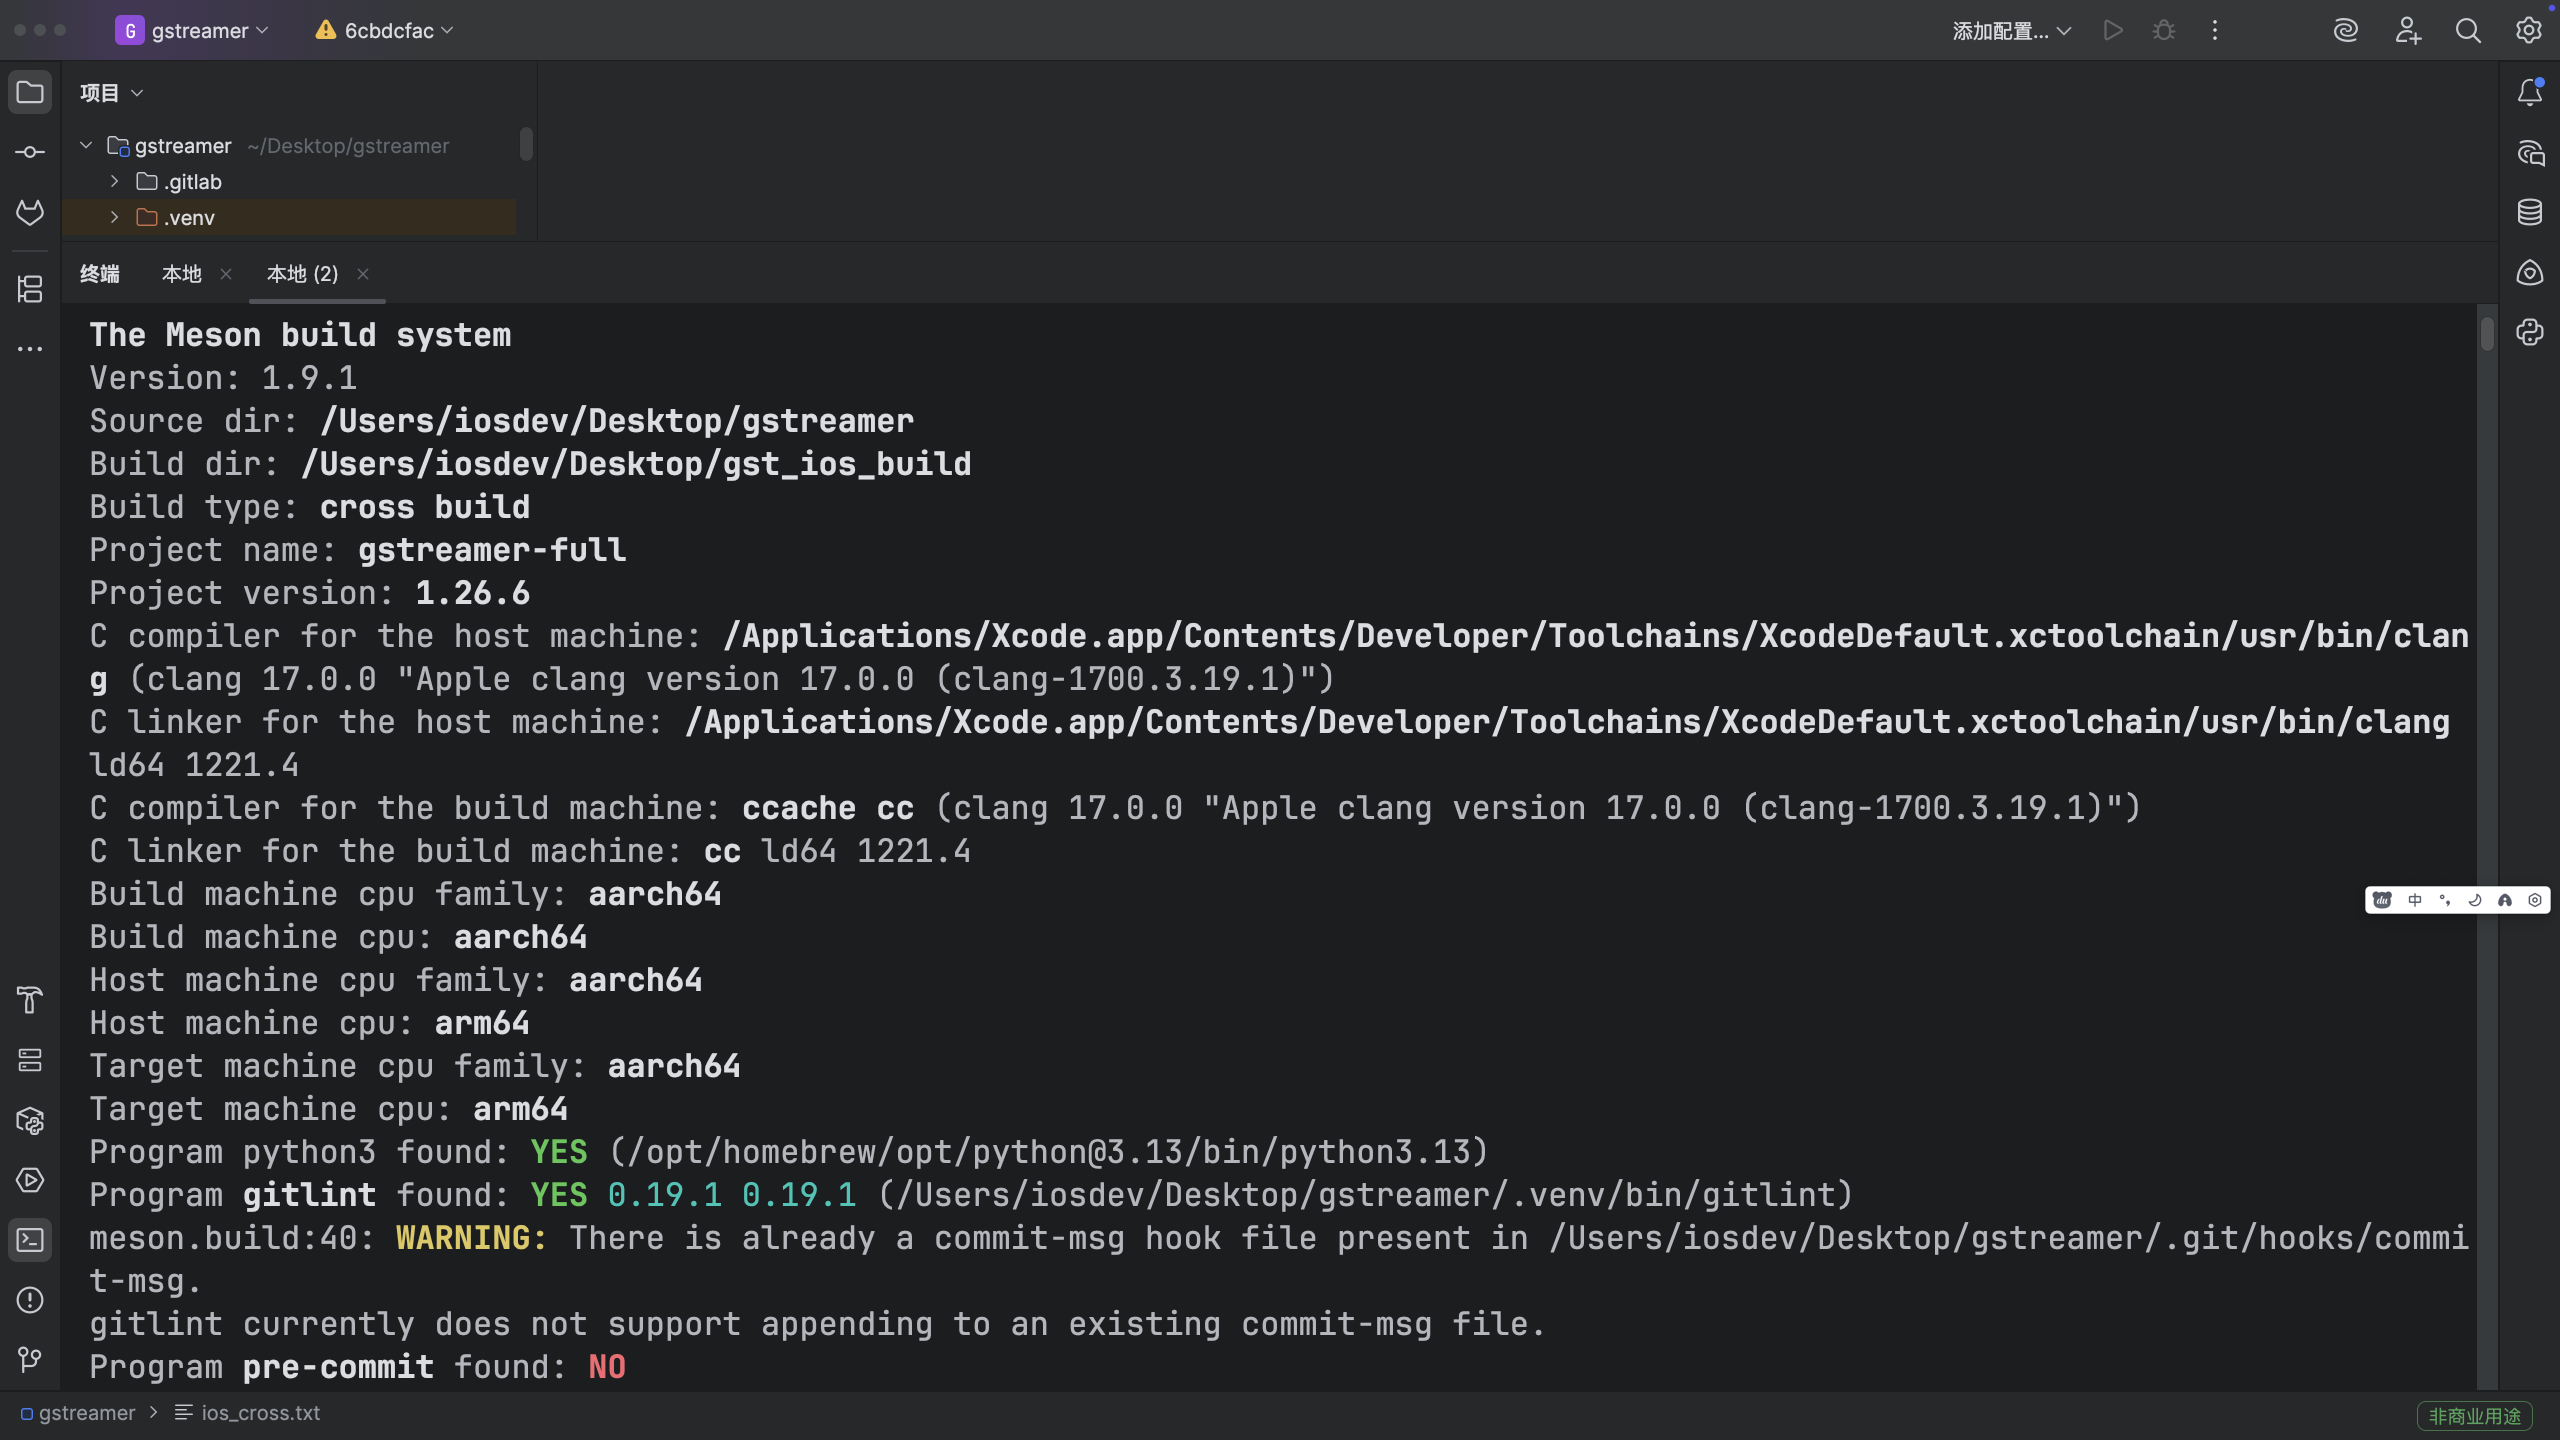This screenshot has height=1440, width=2560.
Task: Collapse the gstreamer root folder
Action: coord(86,146)
